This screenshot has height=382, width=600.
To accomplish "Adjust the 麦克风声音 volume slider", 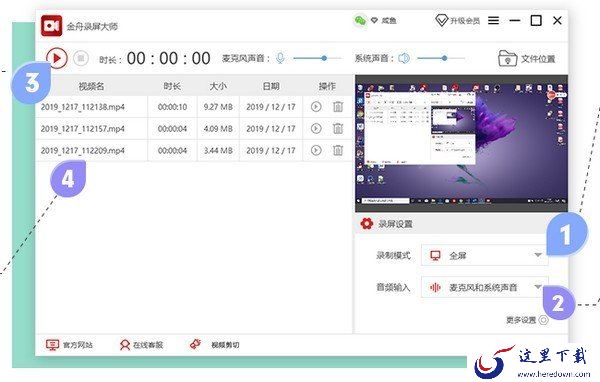I will tap(317, 58).
